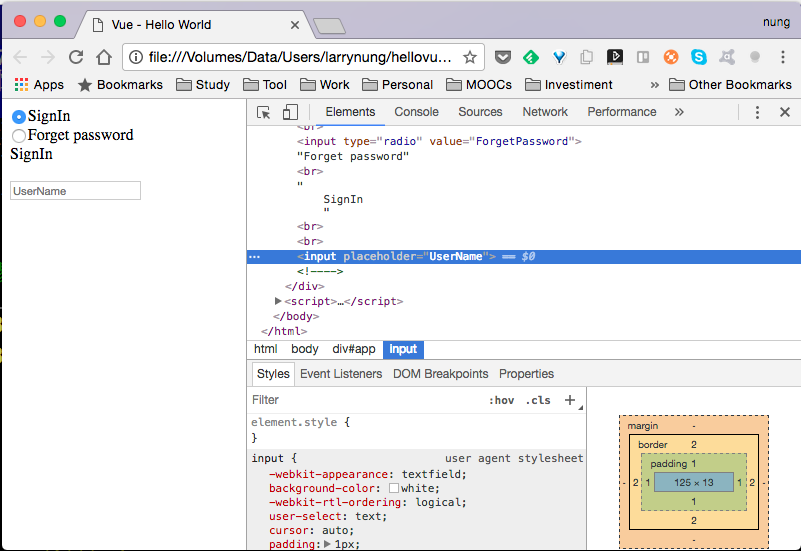Close the Vue - Hello World tab

[295, 25]
